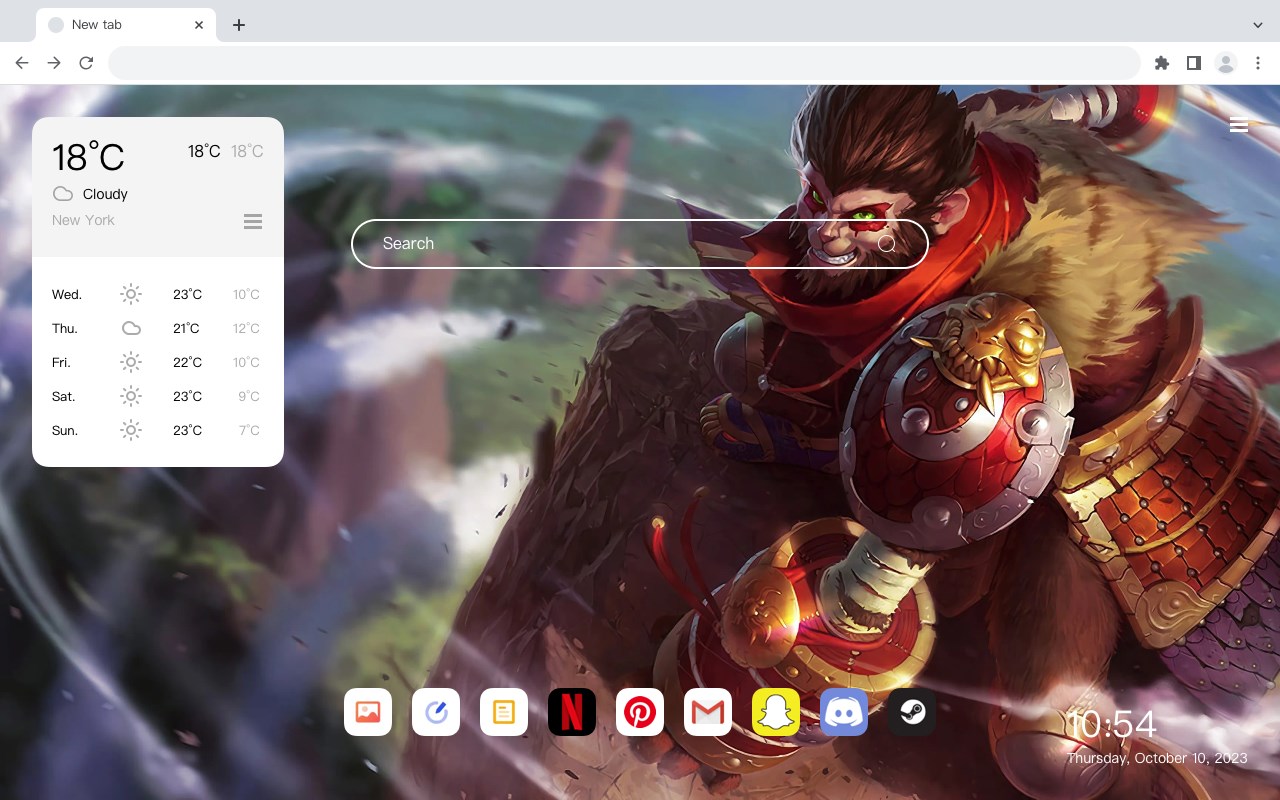The width and height of the screenshot is (1280, 800).
Task: Open the Gmail shortcut icon
Action: [x=708, y=712]
